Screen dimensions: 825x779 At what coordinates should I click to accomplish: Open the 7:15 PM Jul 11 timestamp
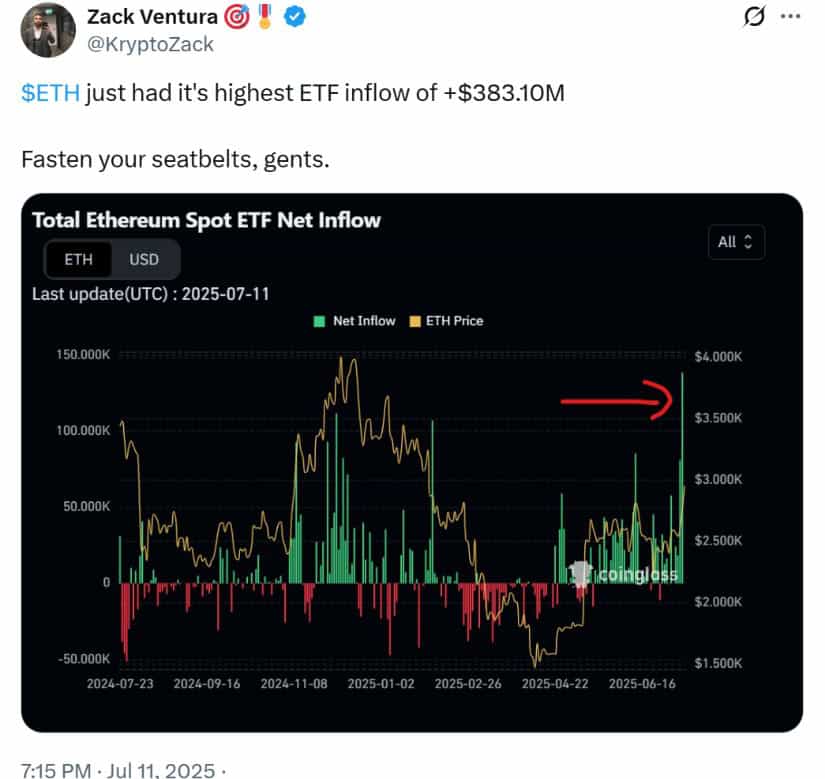[x=118, y=771]
